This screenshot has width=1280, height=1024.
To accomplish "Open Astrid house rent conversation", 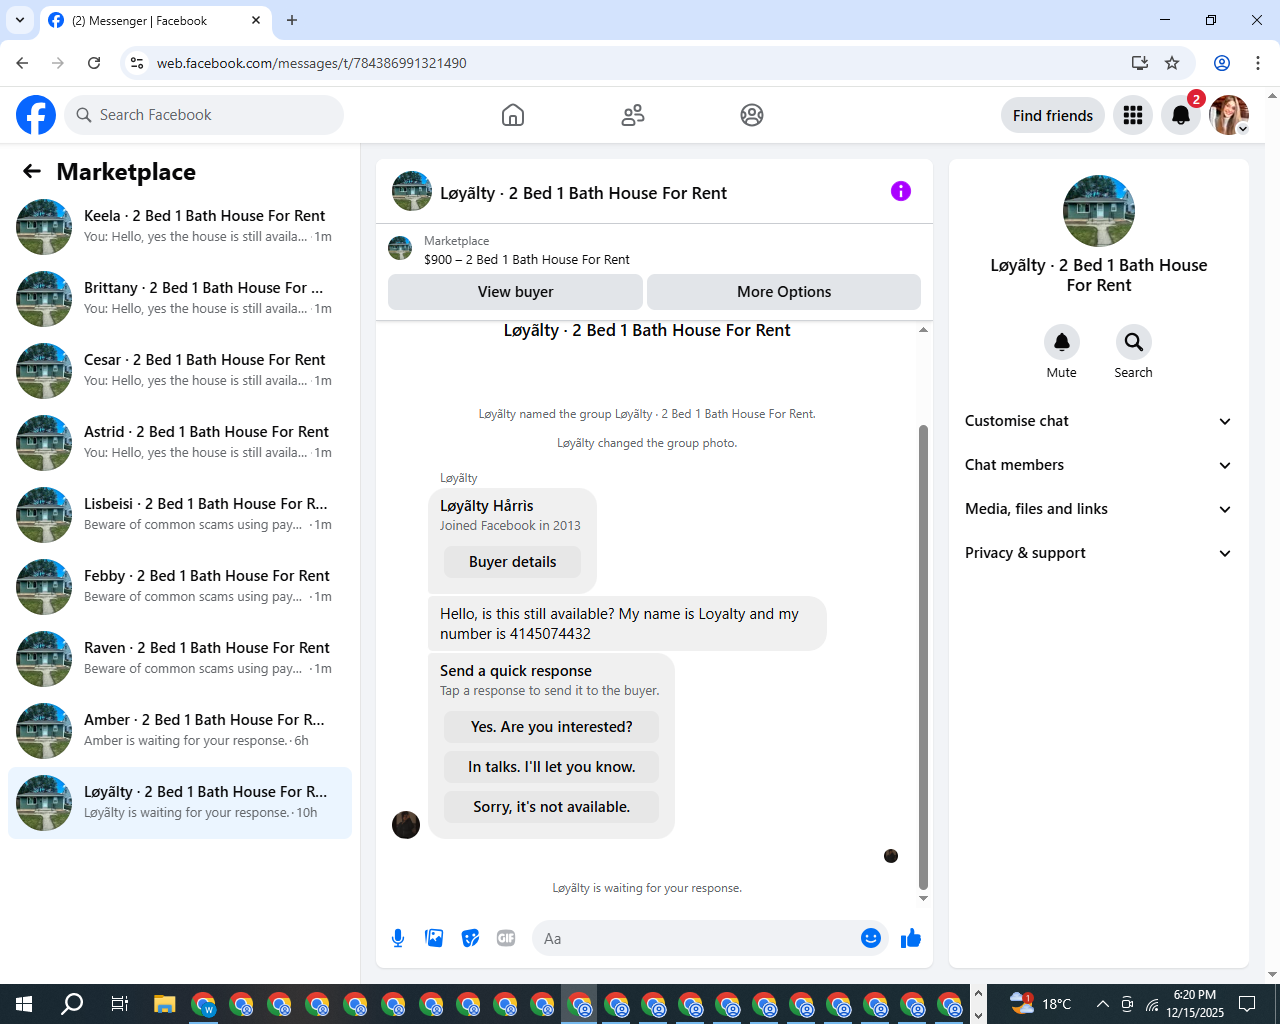I will [x=180, y=443].
